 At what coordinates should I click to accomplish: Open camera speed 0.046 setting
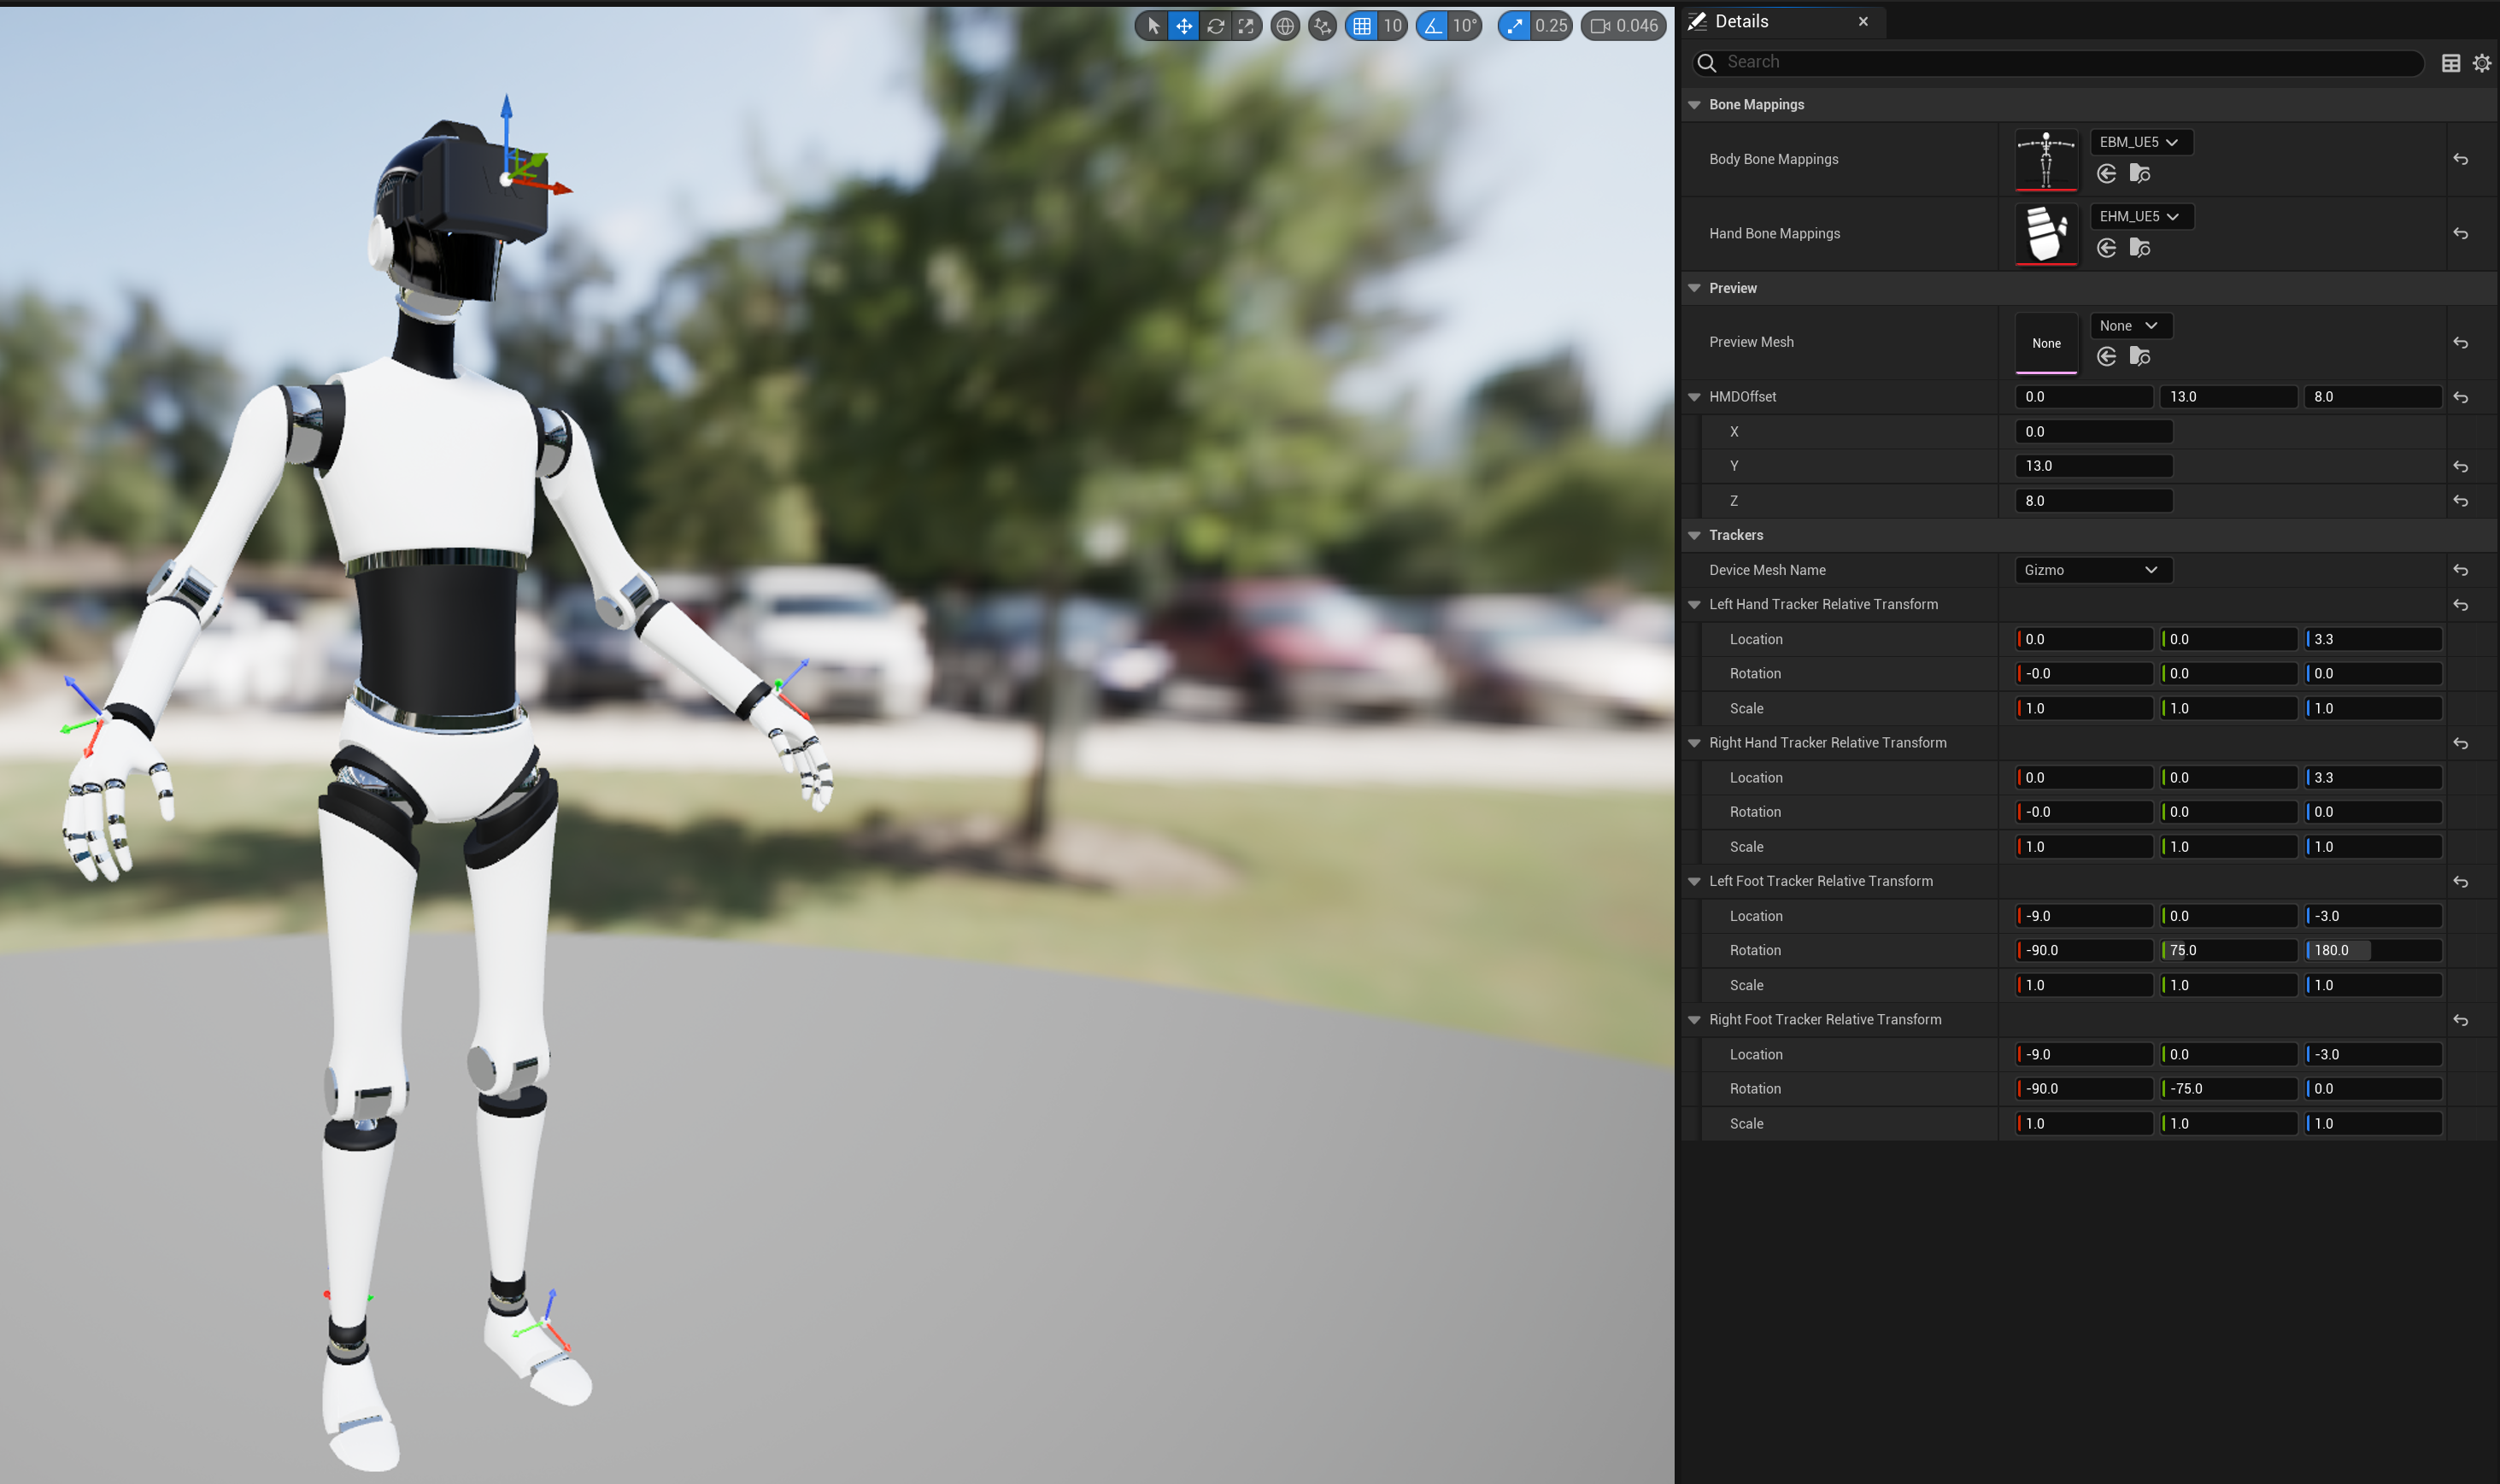[x=1624, y=26]
